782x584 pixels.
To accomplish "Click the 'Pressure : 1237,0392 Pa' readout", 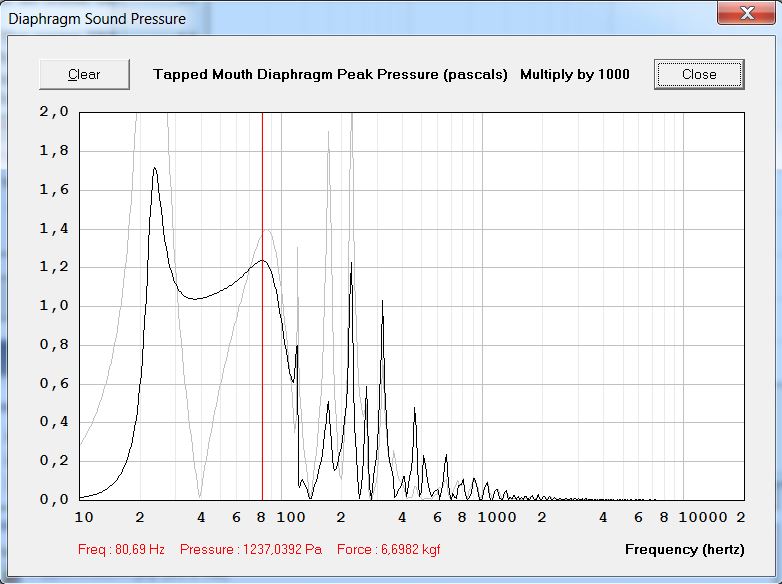I will point(251,550).
